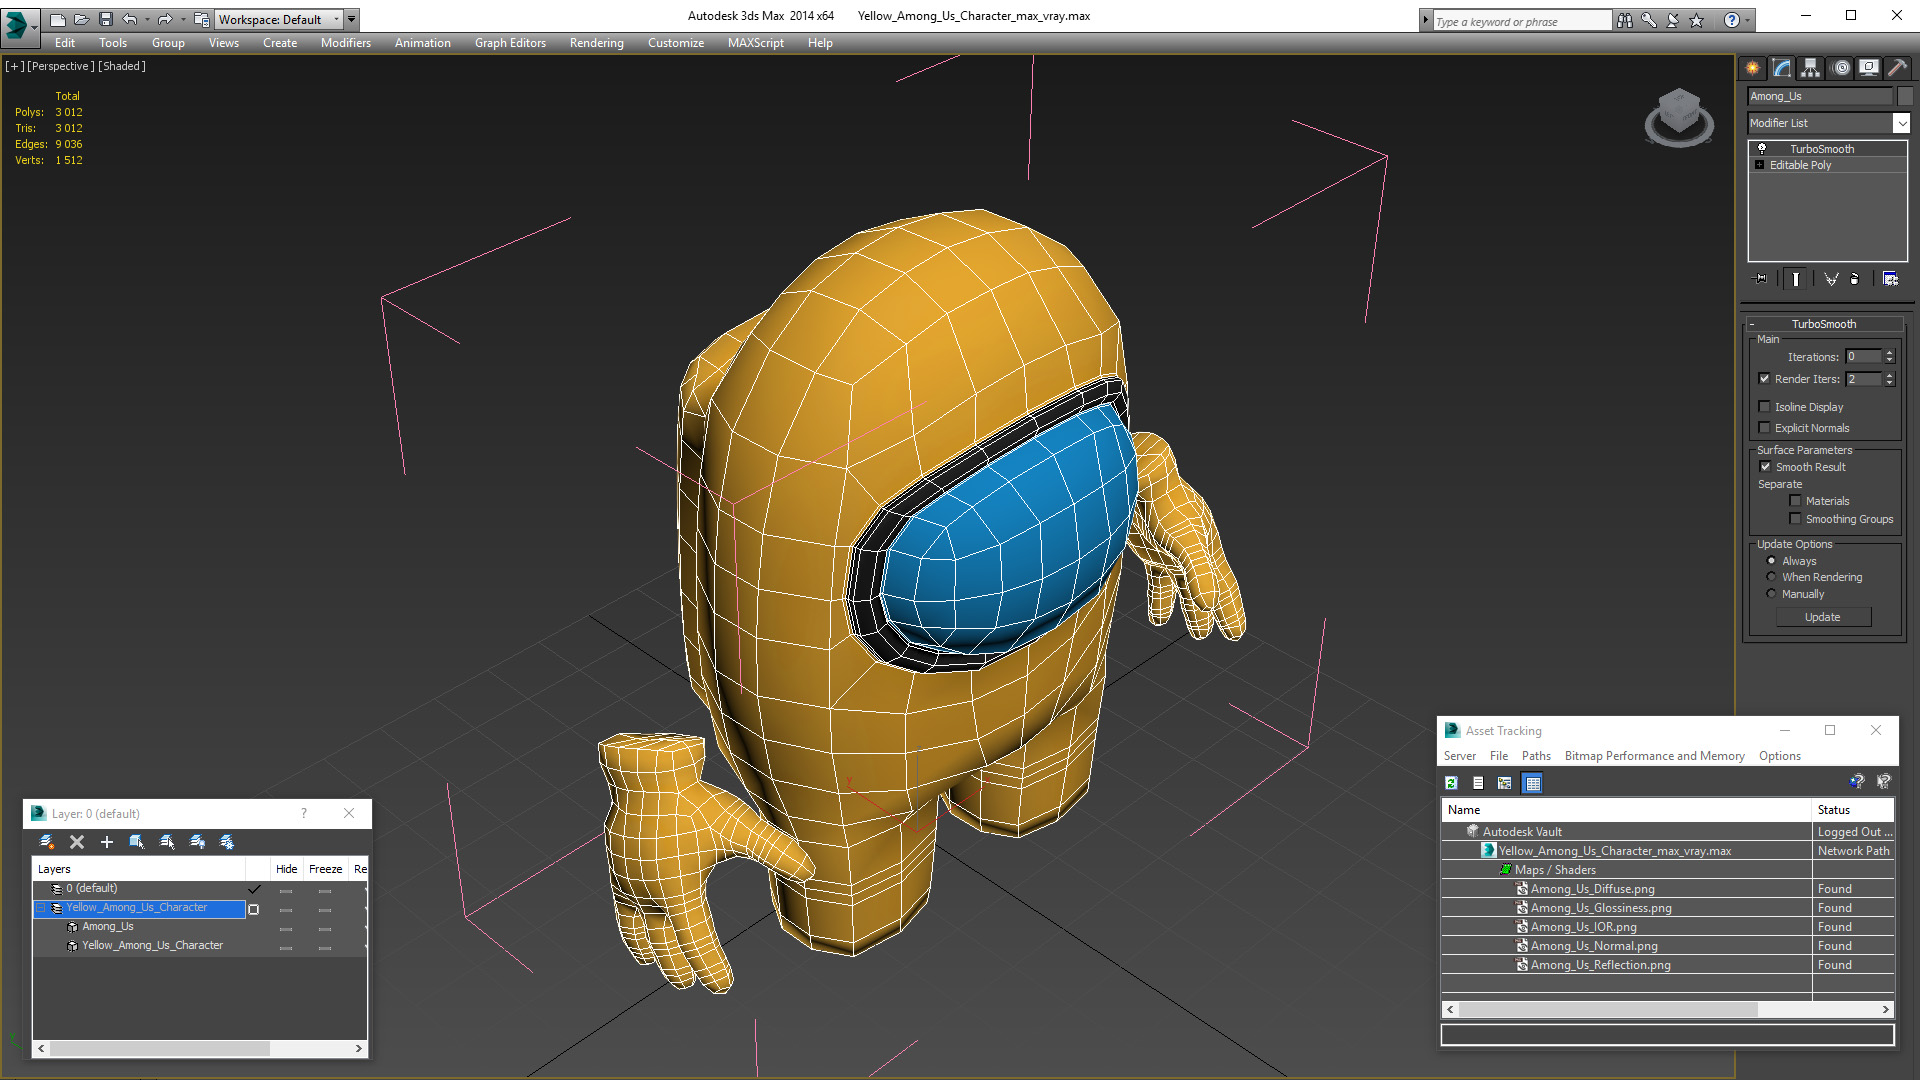Click Refresh icon in Asset Tracking toolbar
Image resolution: width=1920 pixels, height=1080 pixels.
[x=1451, y=783]
